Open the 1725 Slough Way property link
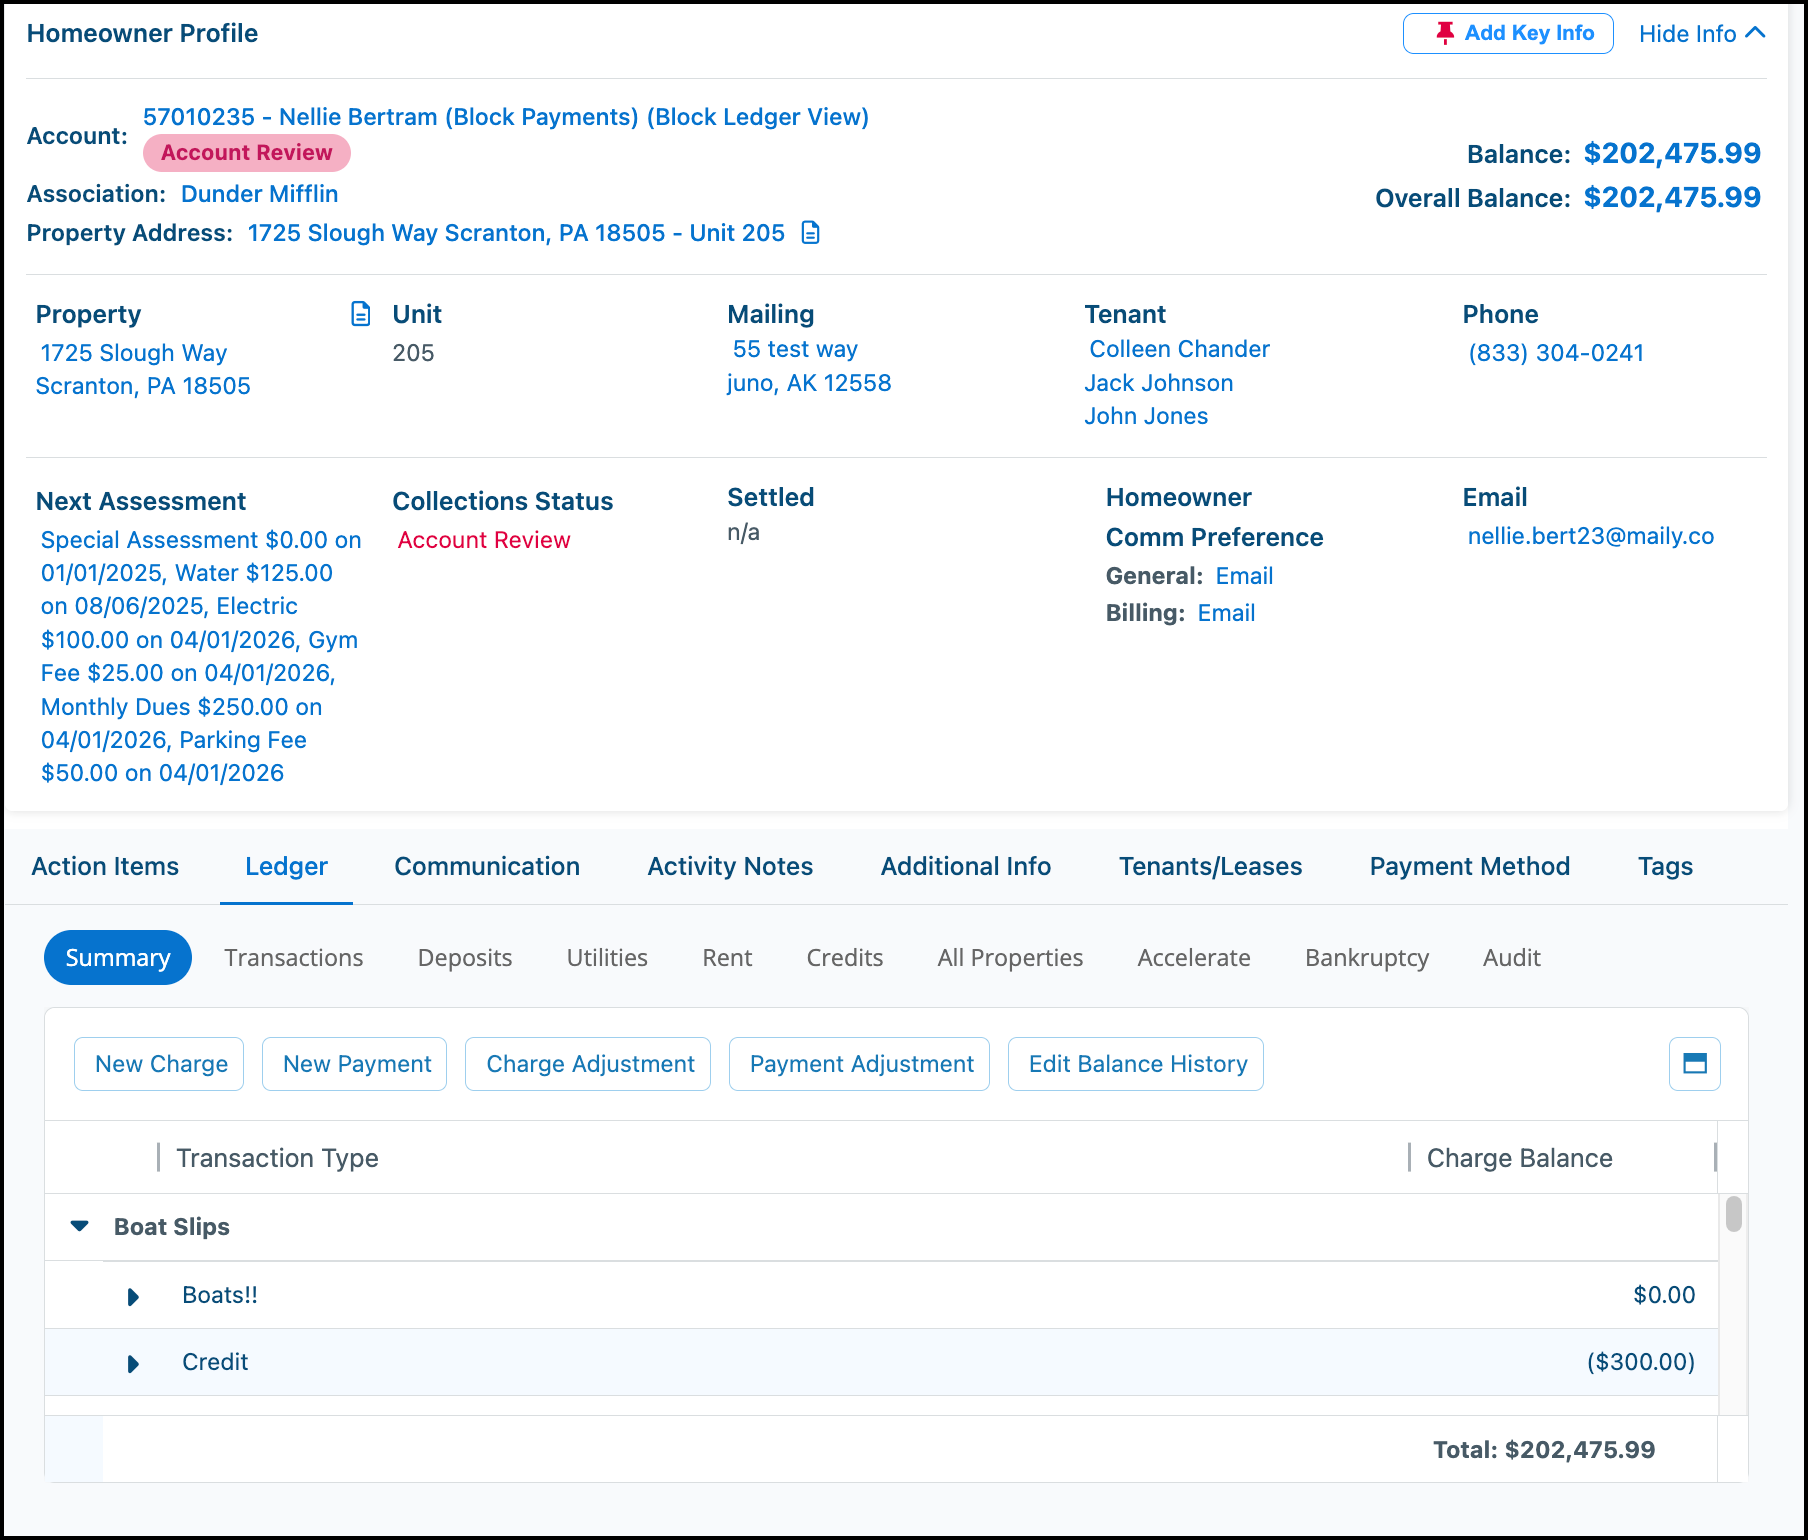This screenshot has height=1540, width=1808. 143,369
